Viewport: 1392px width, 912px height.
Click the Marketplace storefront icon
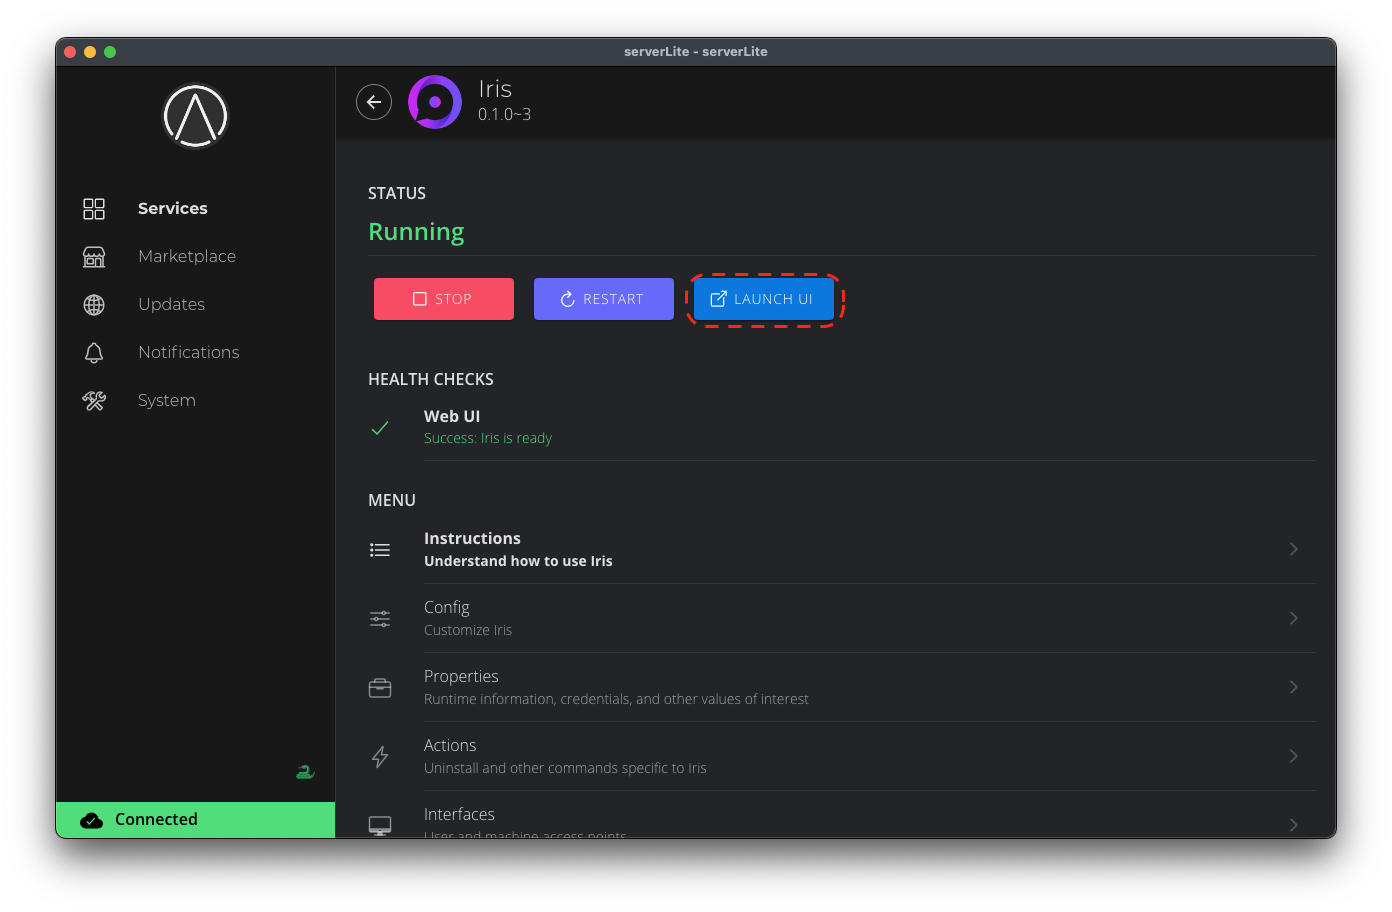pos(94,257)
